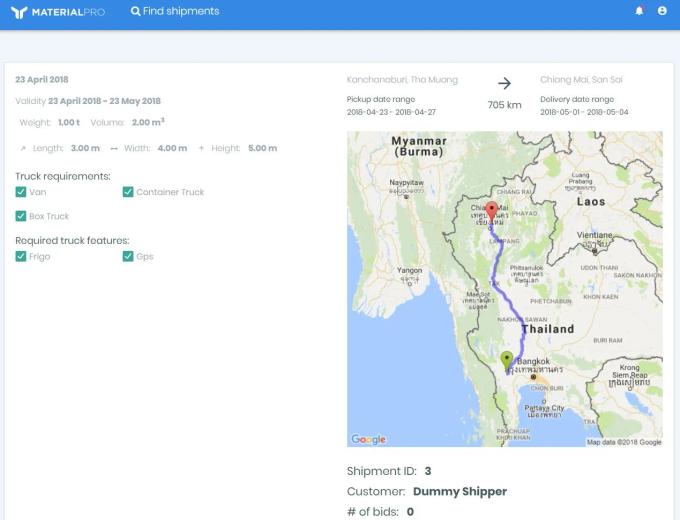Toggle the Gps checkbox
This screenshot has height=520, width=680.
(128, 256)
